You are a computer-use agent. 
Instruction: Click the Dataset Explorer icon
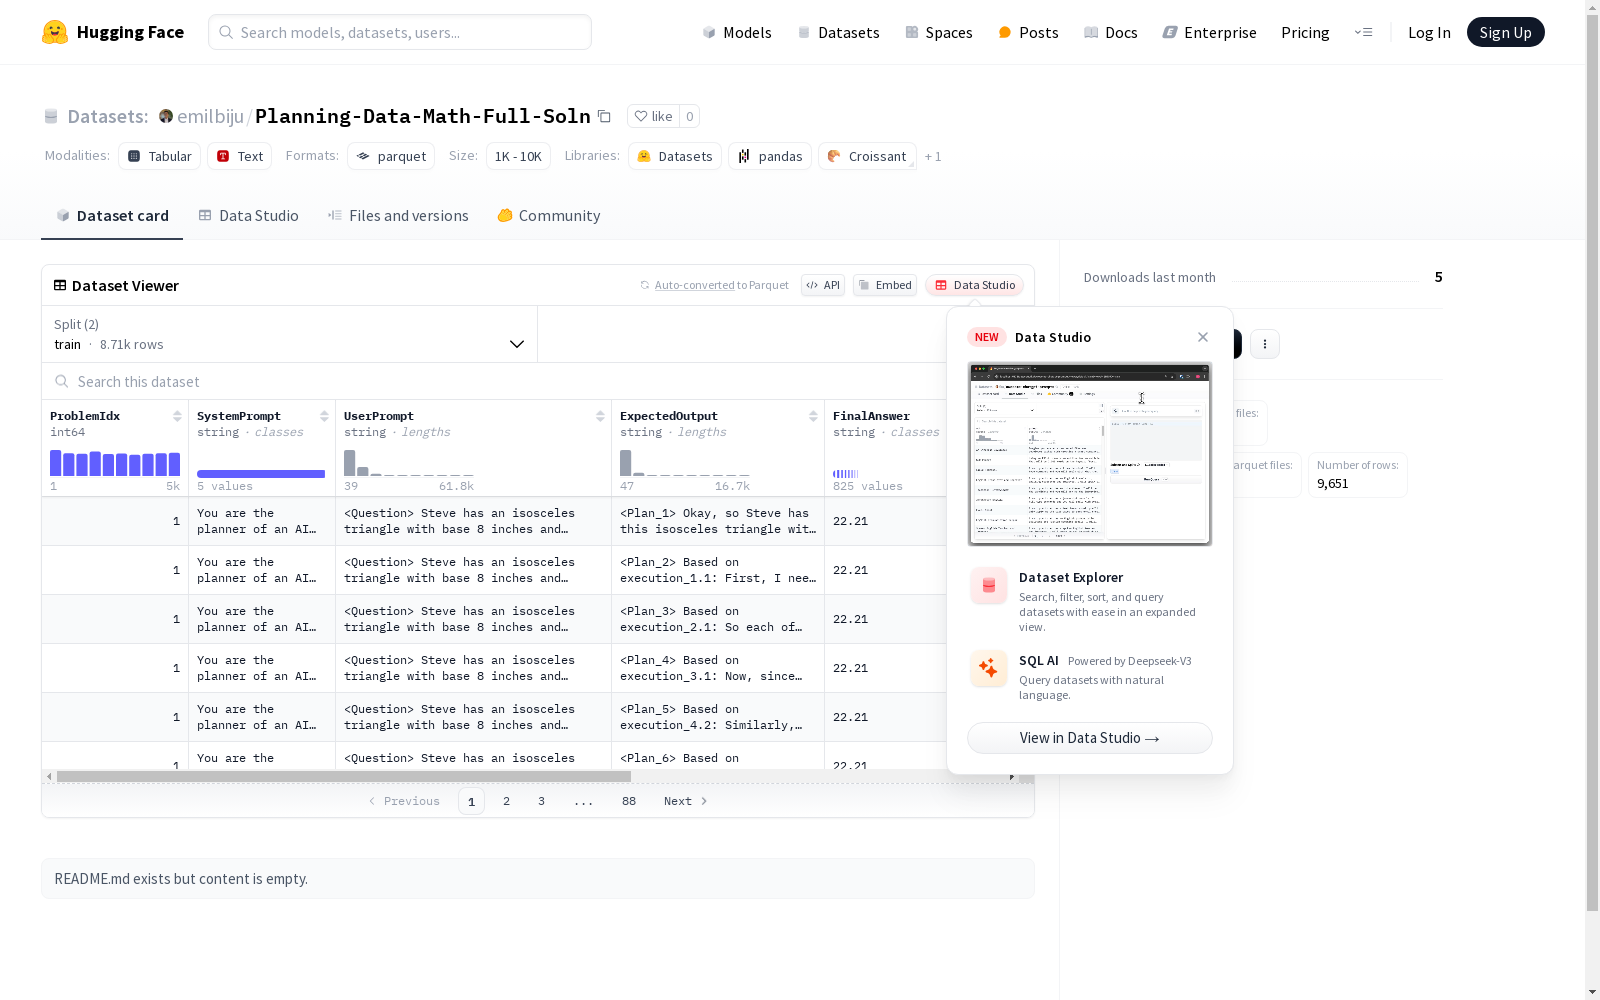tap(989, 586)
